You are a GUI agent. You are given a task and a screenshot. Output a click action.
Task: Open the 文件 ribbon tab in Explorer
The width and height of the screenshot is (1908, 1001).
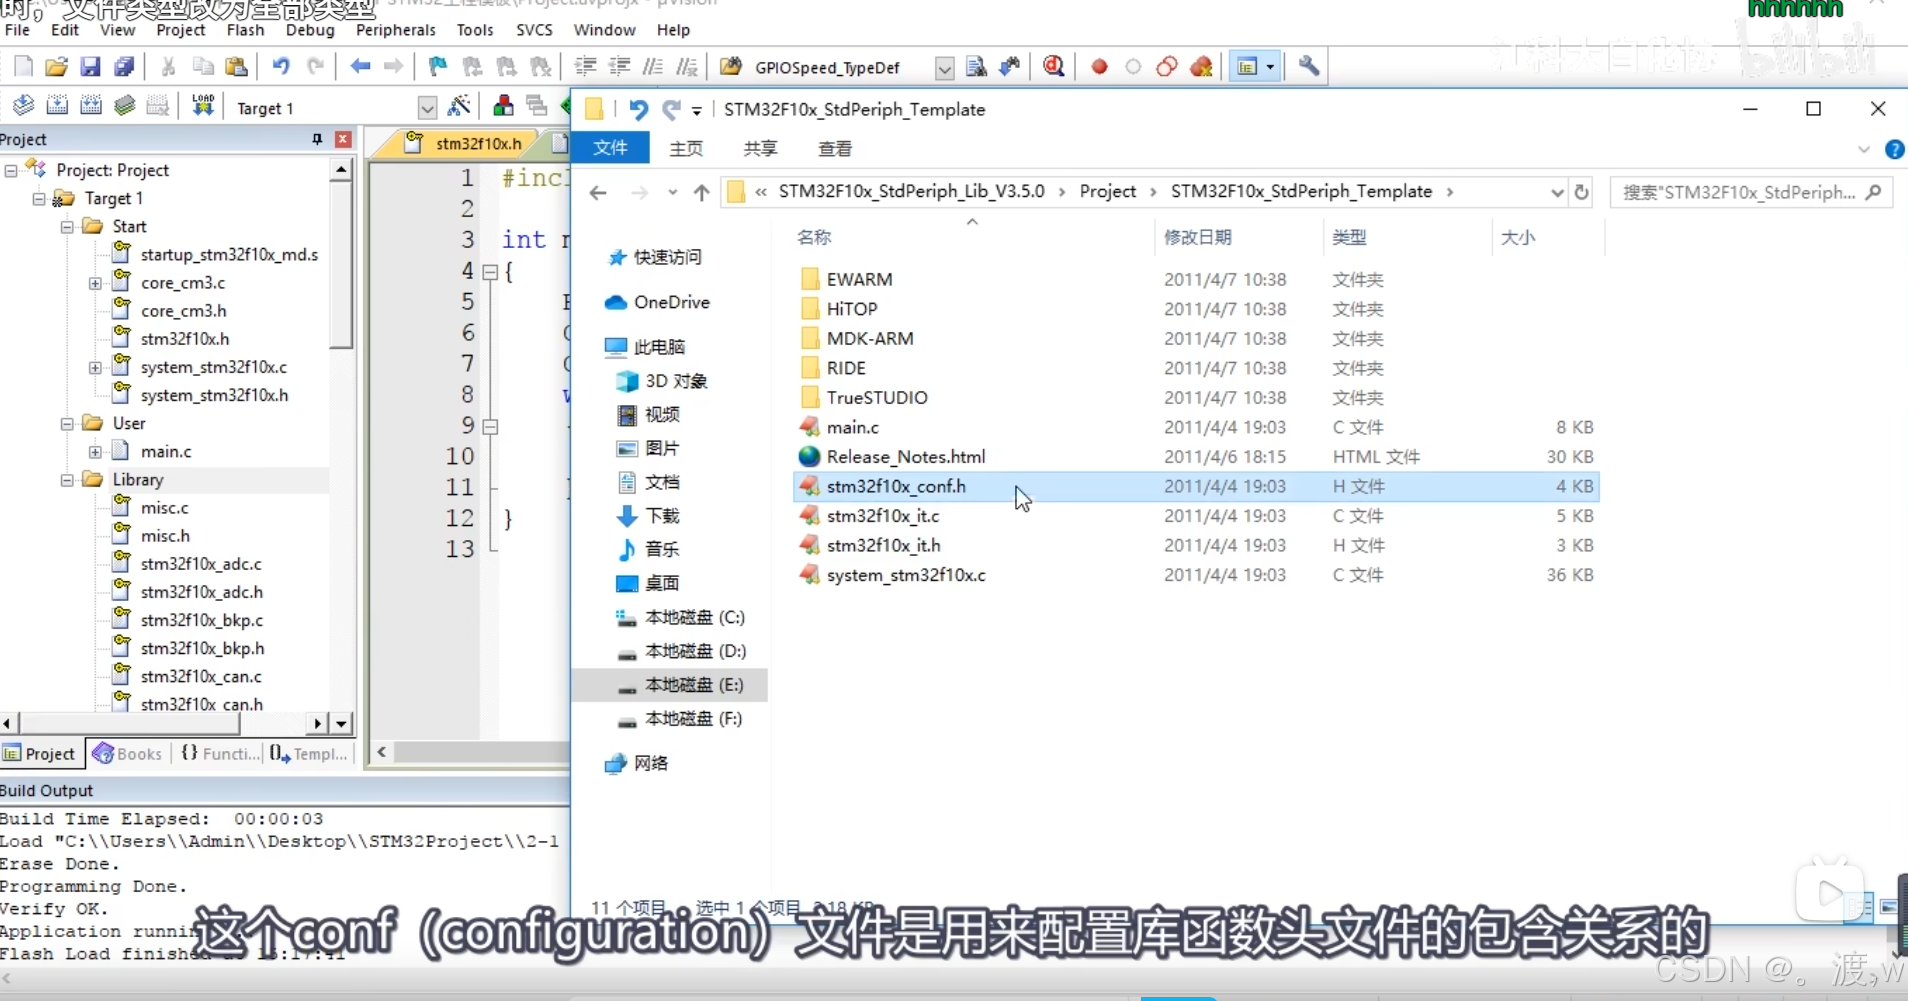pos(610,148)
